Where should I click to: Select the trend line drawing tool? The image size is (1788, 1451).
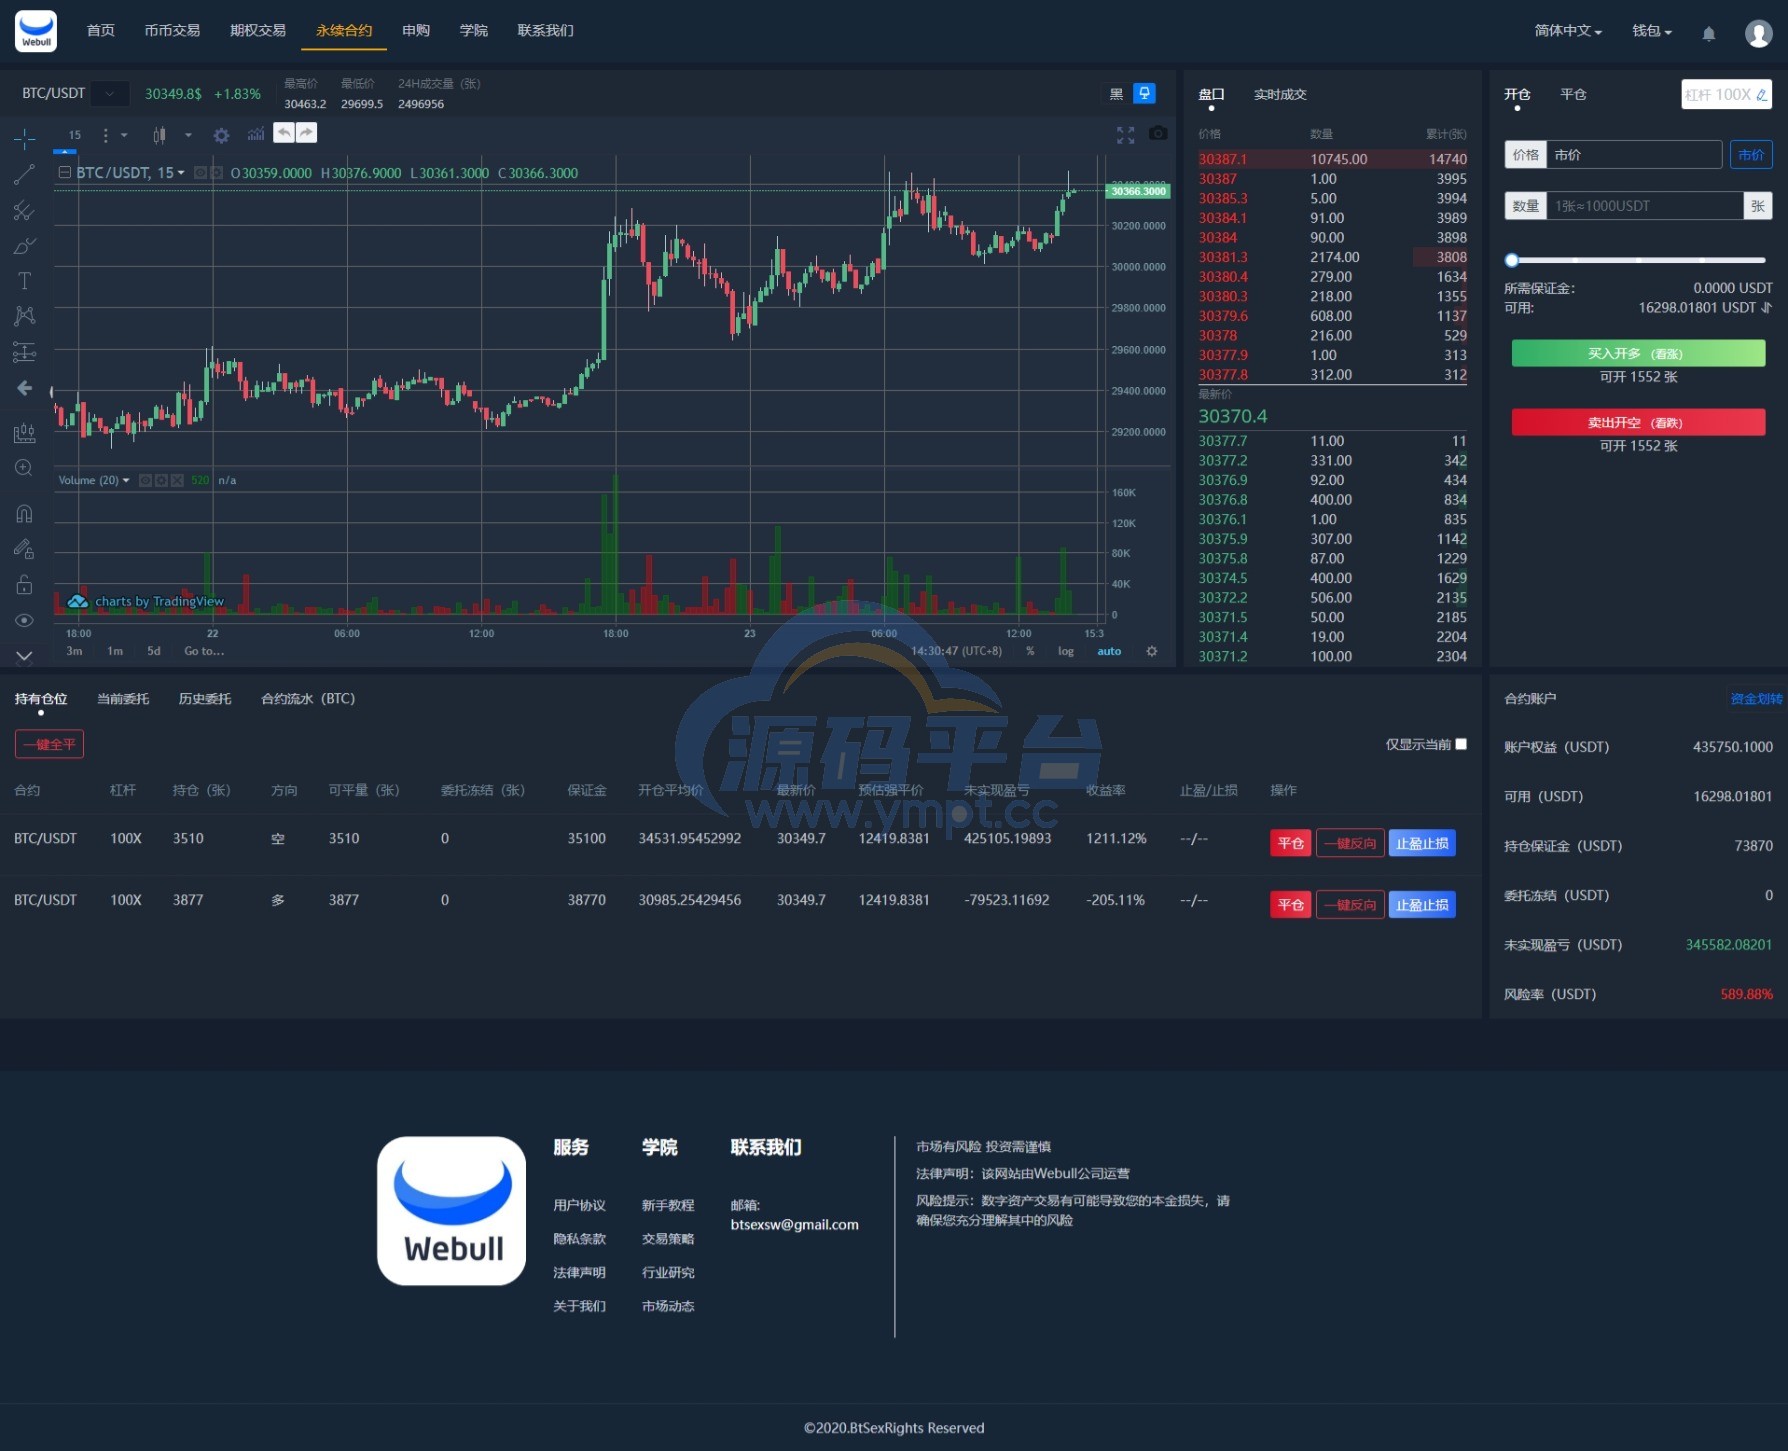click(25, 175)
